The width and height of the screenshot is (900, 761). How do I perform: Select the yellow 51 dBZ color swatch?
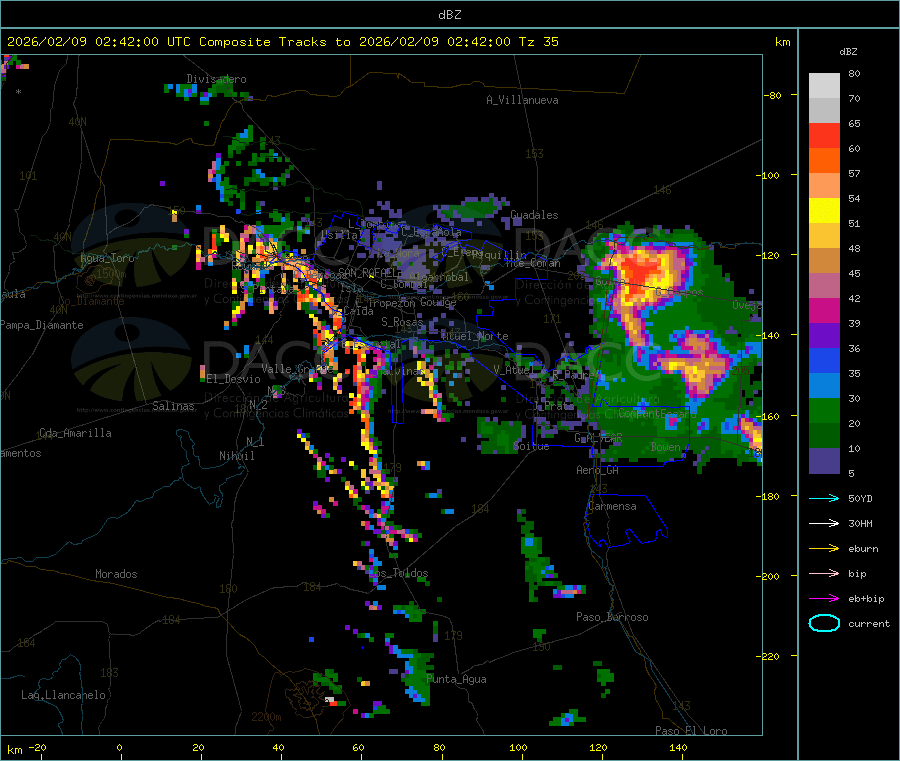pyautogui.click(x=824, y=211)
